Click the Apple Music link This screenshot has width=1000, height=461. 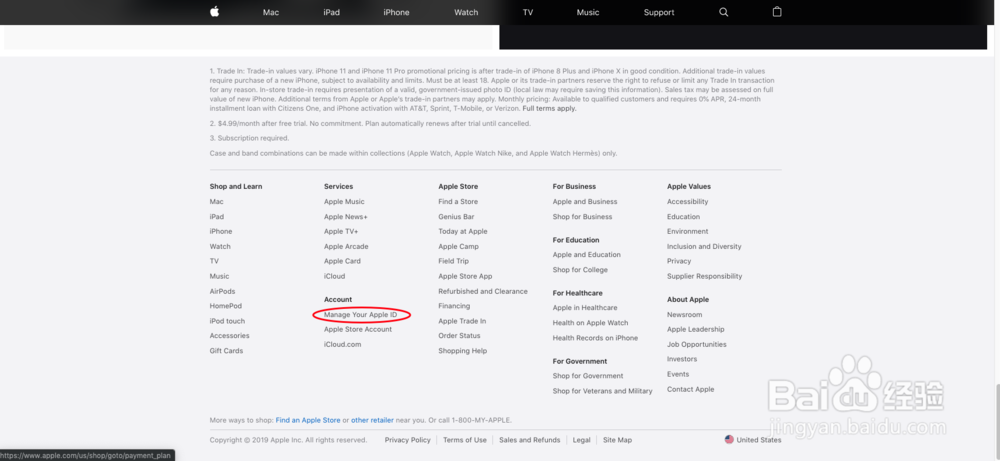tap(344, 201)
